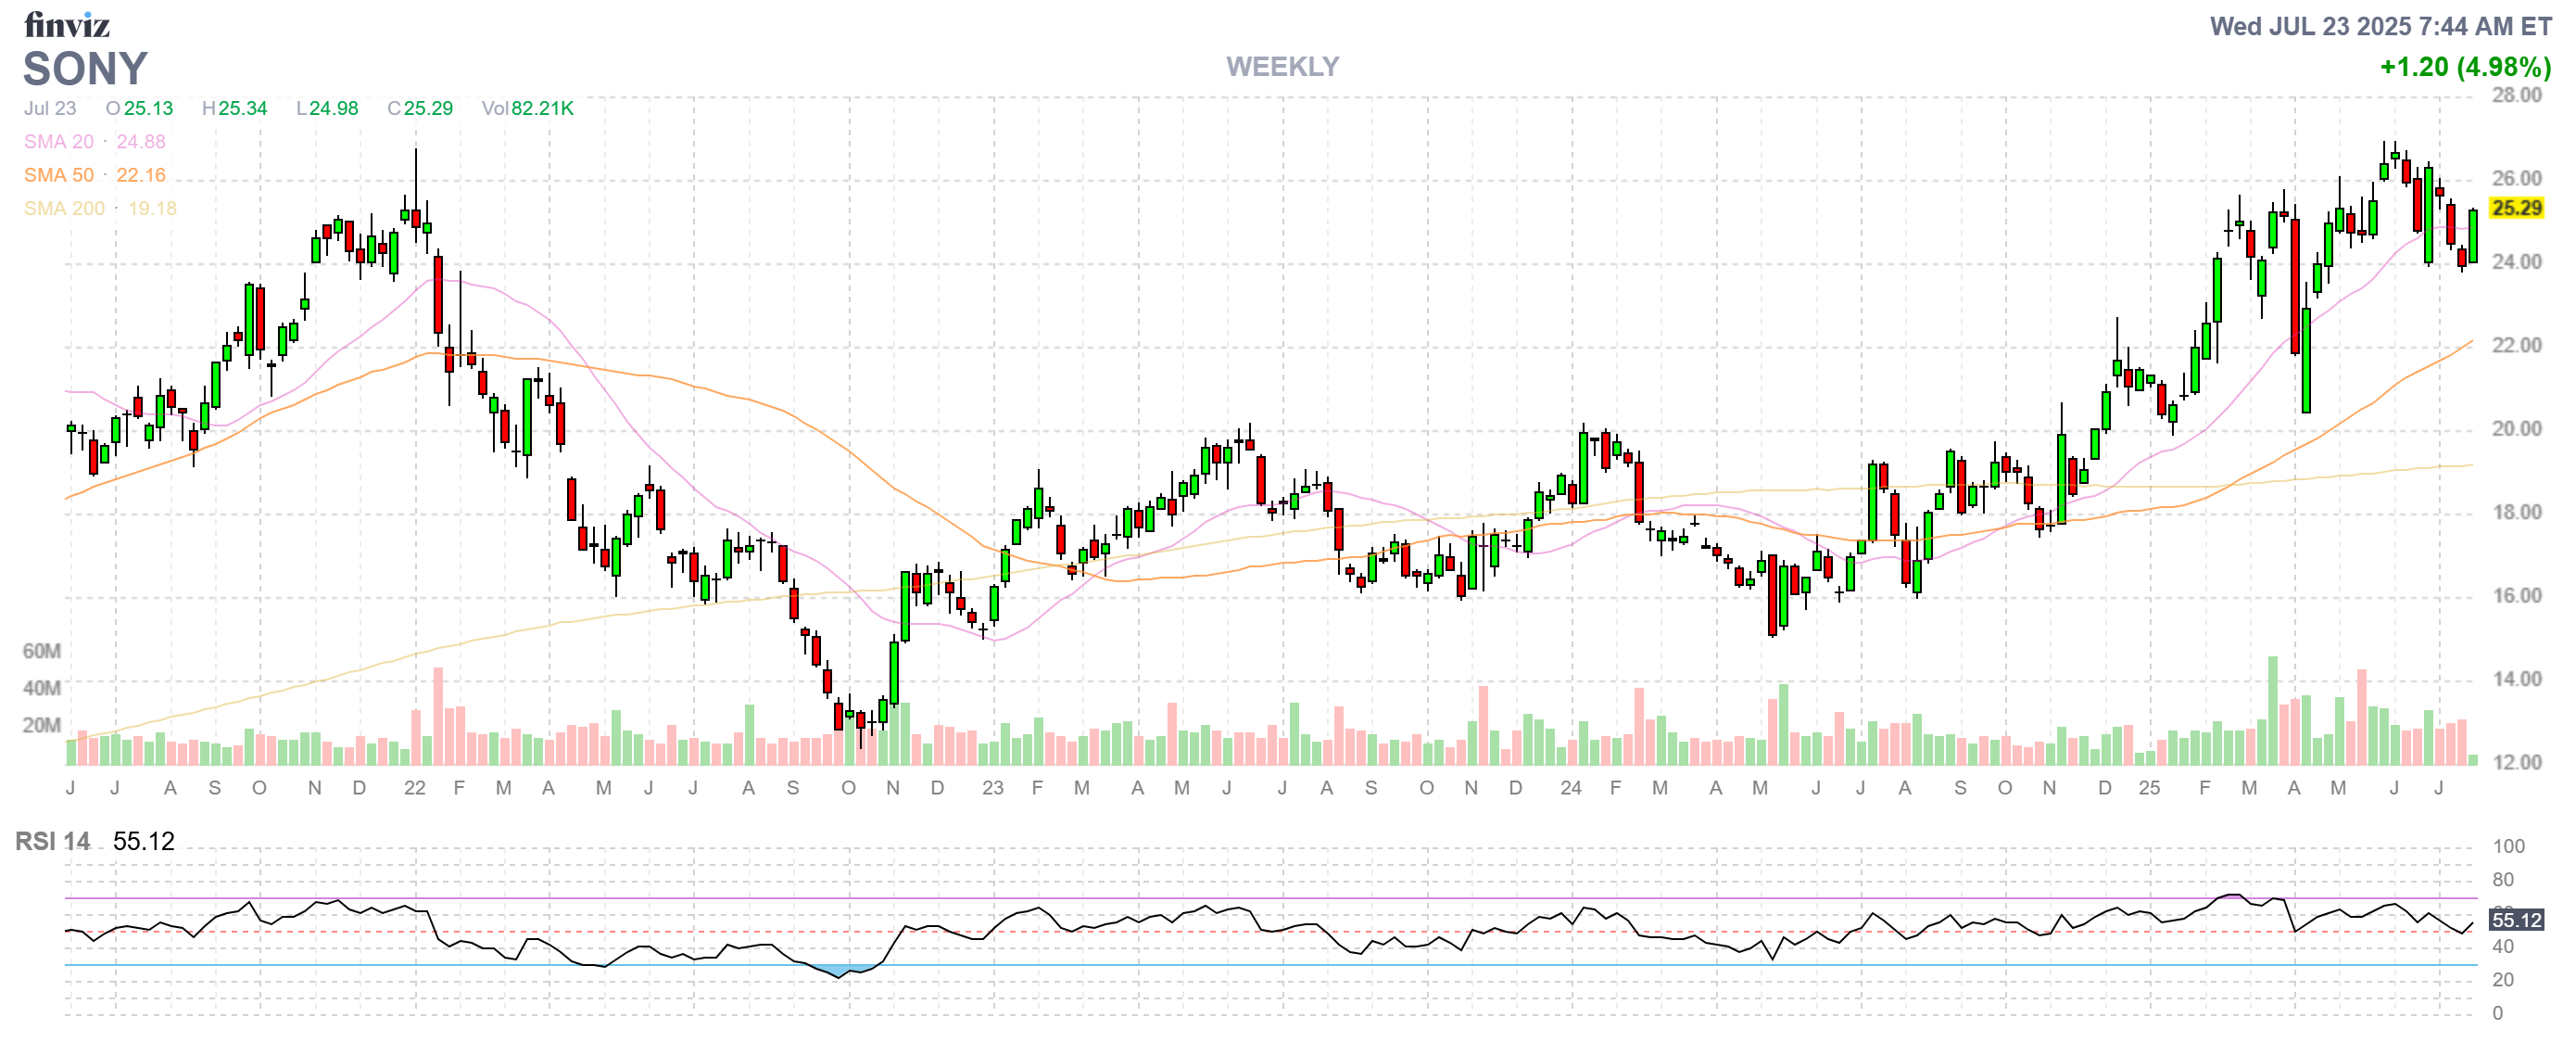This screenshot has height=1042, width=2576.
Task: Click the WEEKLY timeframe label
Action: pos(1282,67)
